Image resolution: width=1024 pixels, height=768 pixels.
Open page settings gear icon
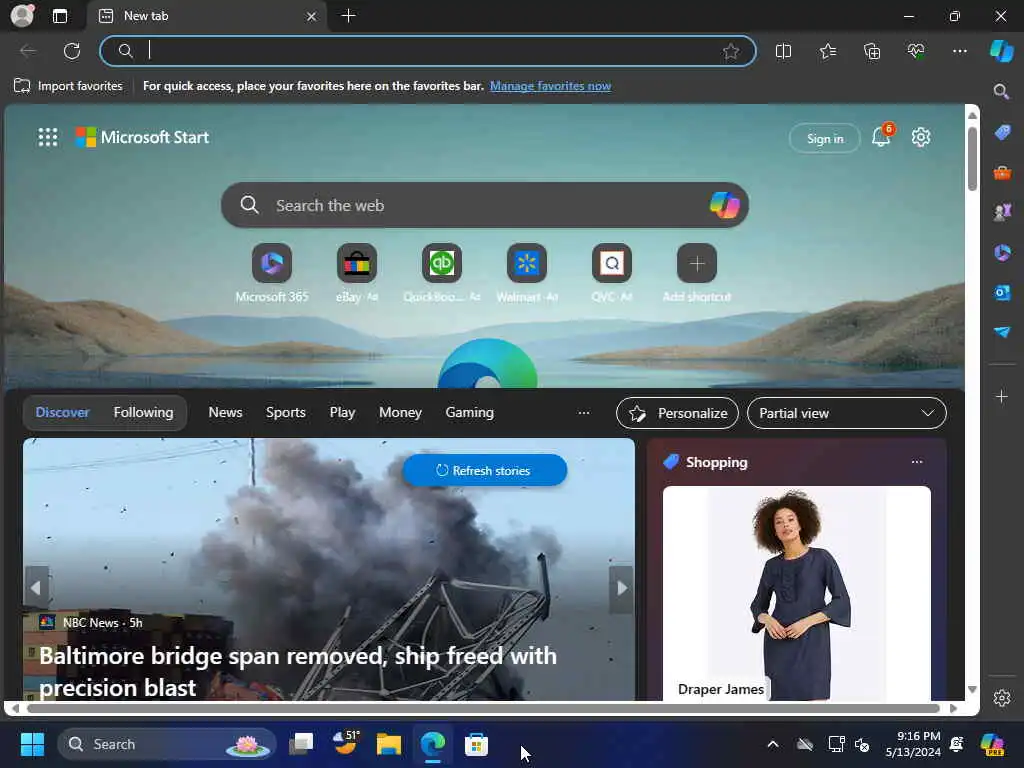(x=921, y=137)
